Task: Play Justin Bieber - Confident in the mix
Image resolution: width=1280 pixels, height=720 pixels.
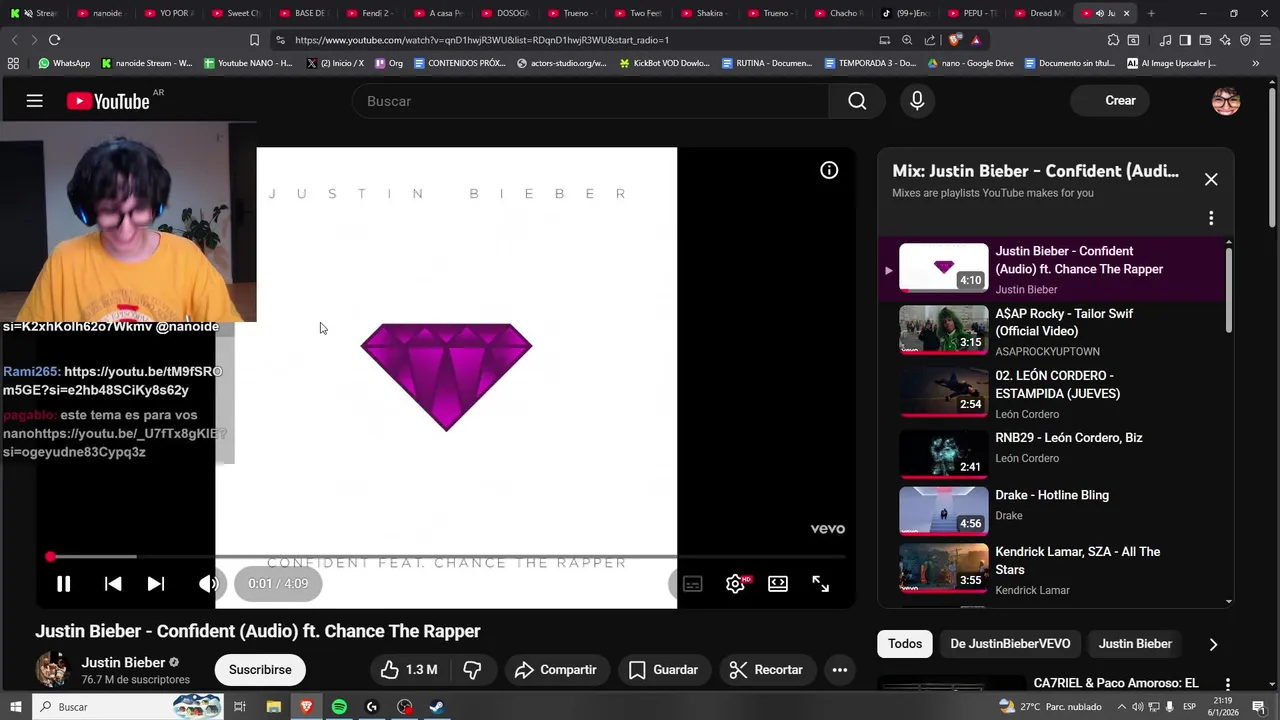Action: coord(1052,269)
